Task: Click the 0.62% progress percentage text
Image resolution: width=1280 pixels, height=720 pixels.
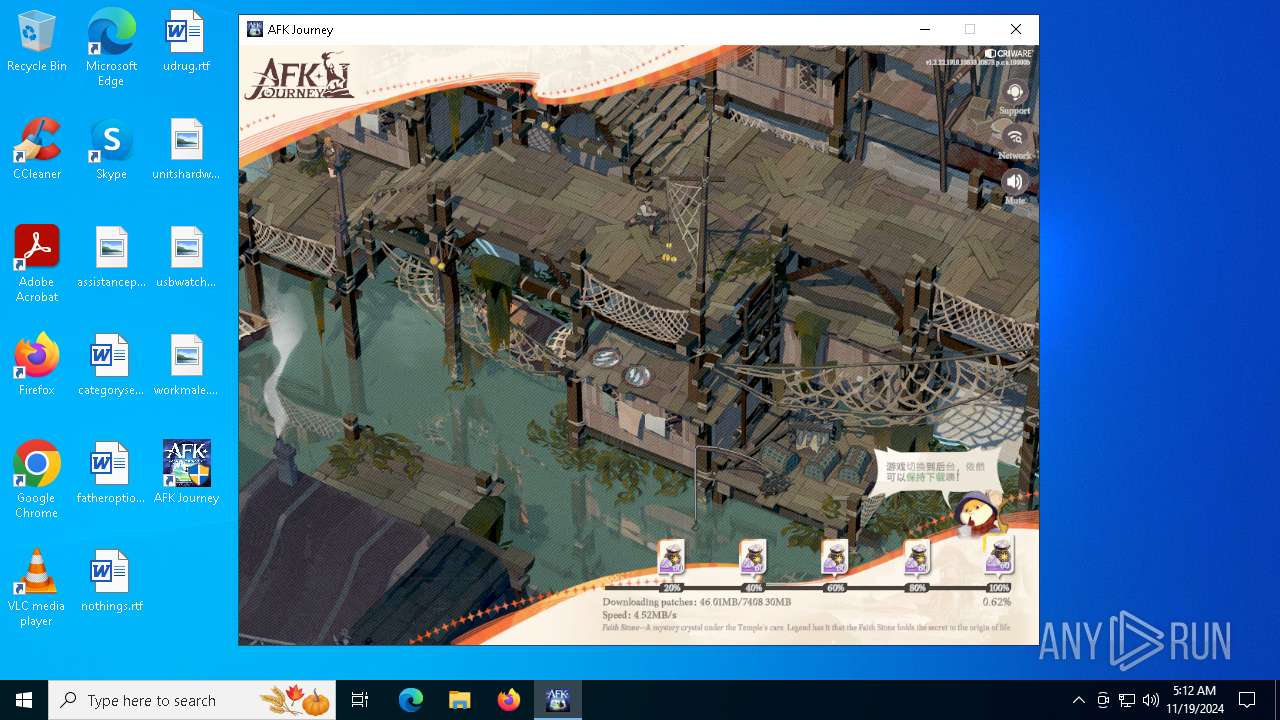Action: click(996, 602)
